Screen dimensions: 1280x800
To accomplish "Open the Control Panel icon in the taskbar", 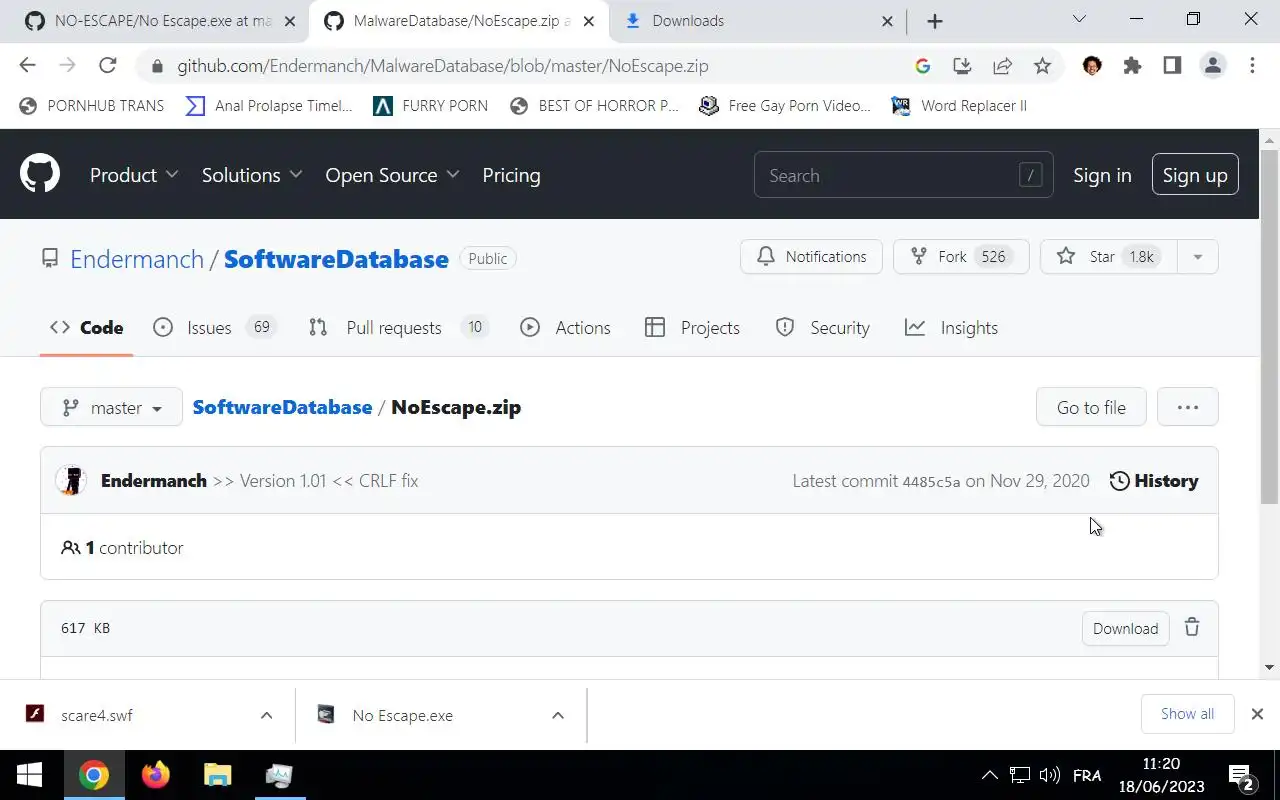I will [279, 775].
